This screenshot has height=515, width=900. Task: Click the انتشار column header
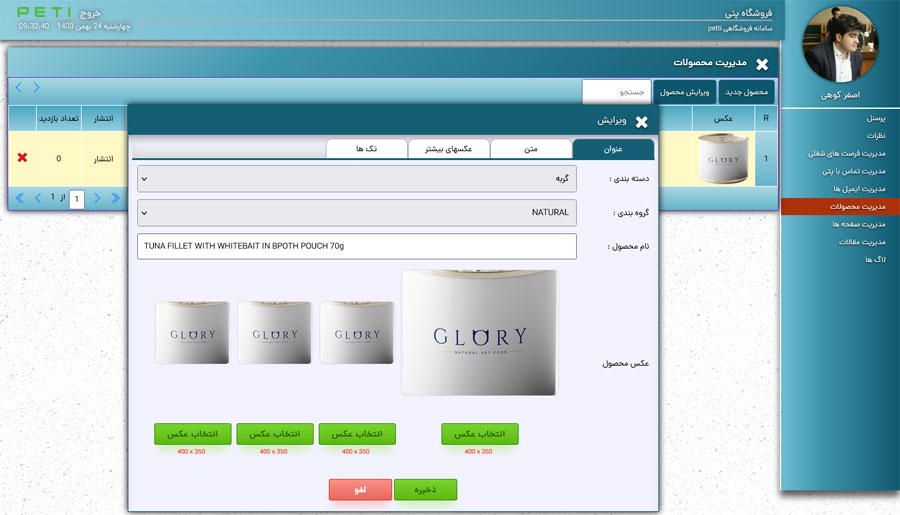(103, 118)
